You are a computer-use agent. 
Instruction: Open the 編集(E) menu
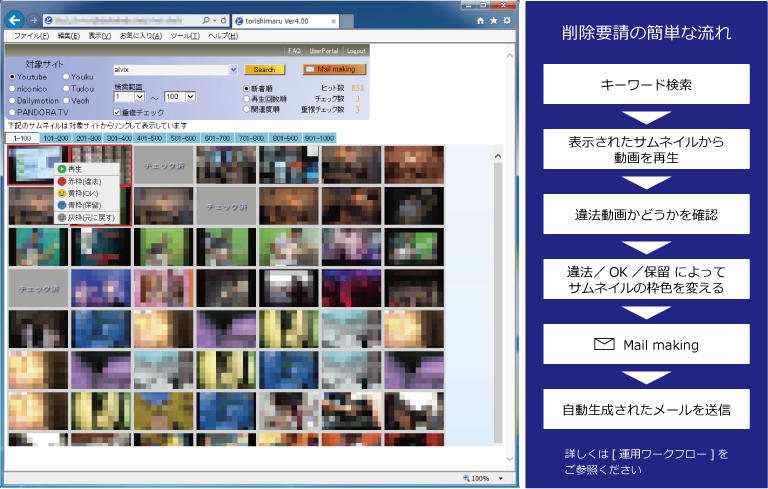[69, 36]
